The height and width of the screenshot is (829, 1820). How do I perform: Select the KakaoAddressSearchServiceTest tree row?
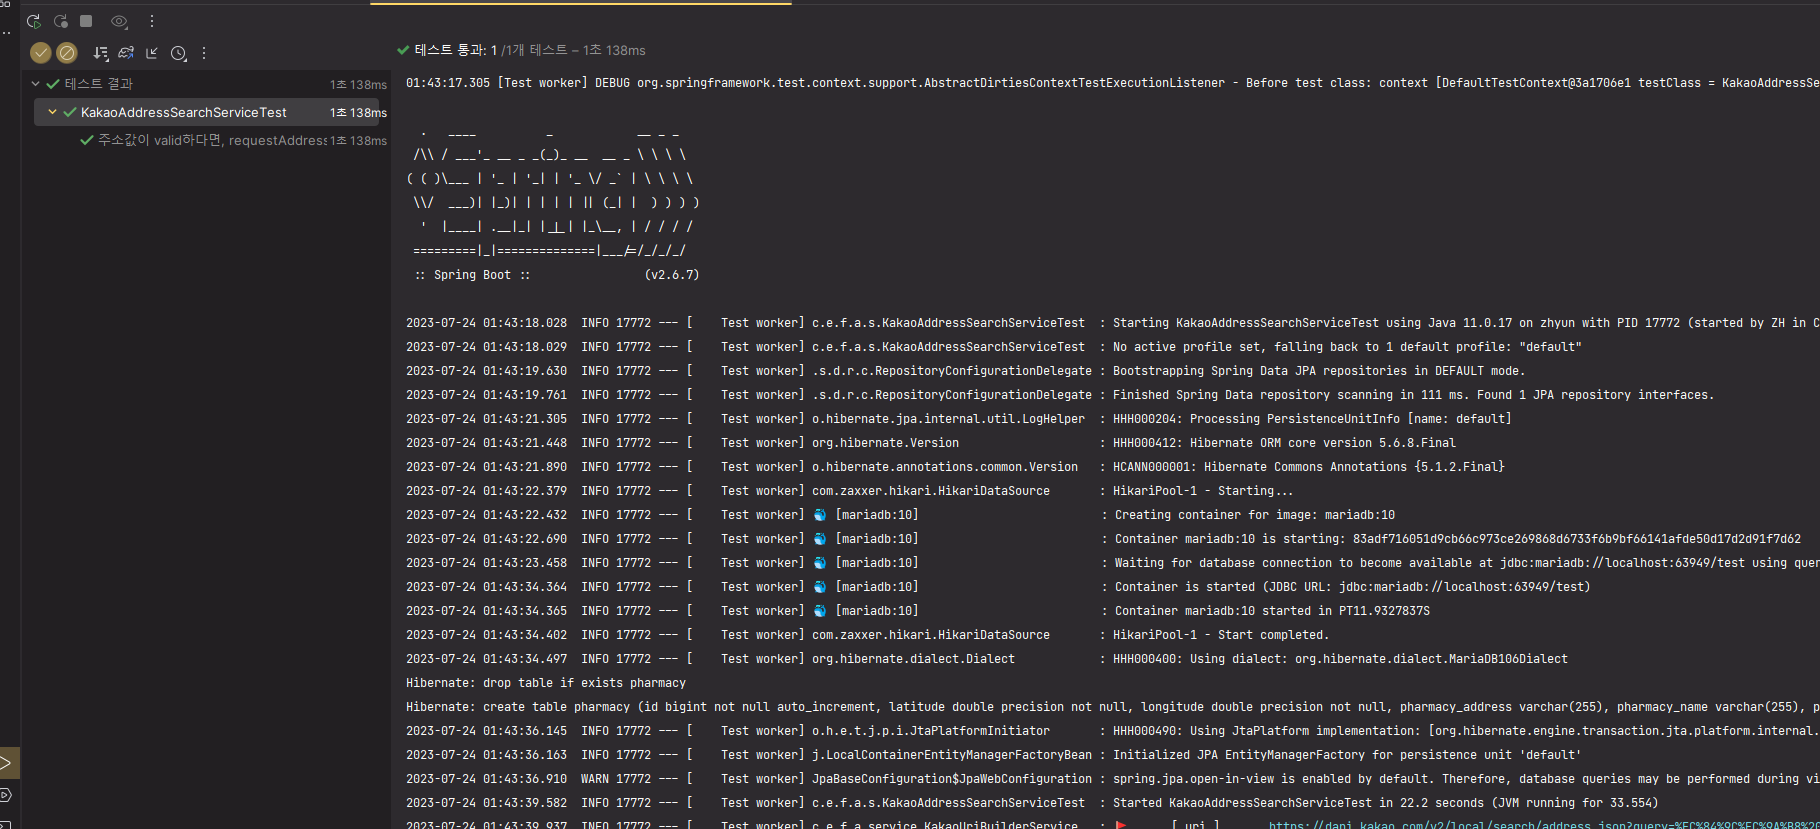pos(208,112)
